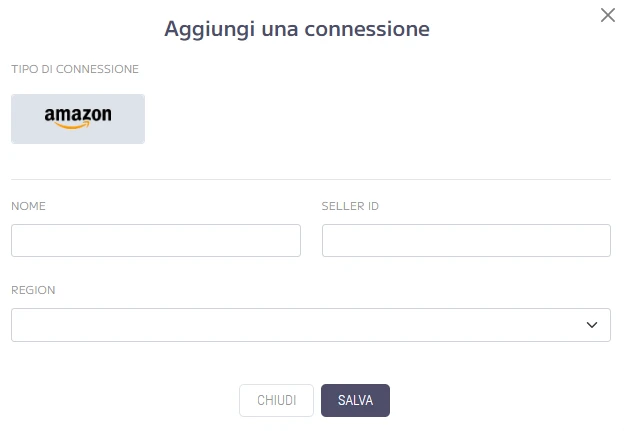The image size is (624, 431).
Task: Click the 'Aggiungi una connessione' heading
Action: tap(297, 29)
